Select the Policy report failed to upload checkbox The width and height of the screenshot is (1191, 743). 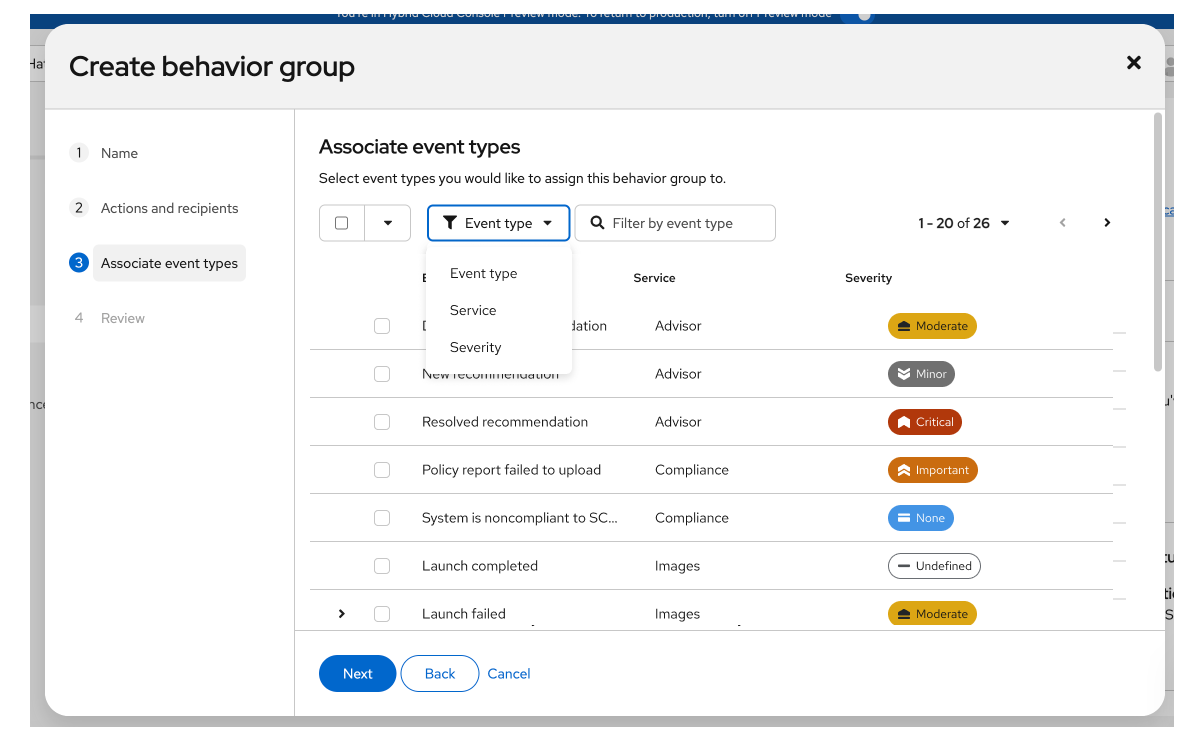[382, 470]
